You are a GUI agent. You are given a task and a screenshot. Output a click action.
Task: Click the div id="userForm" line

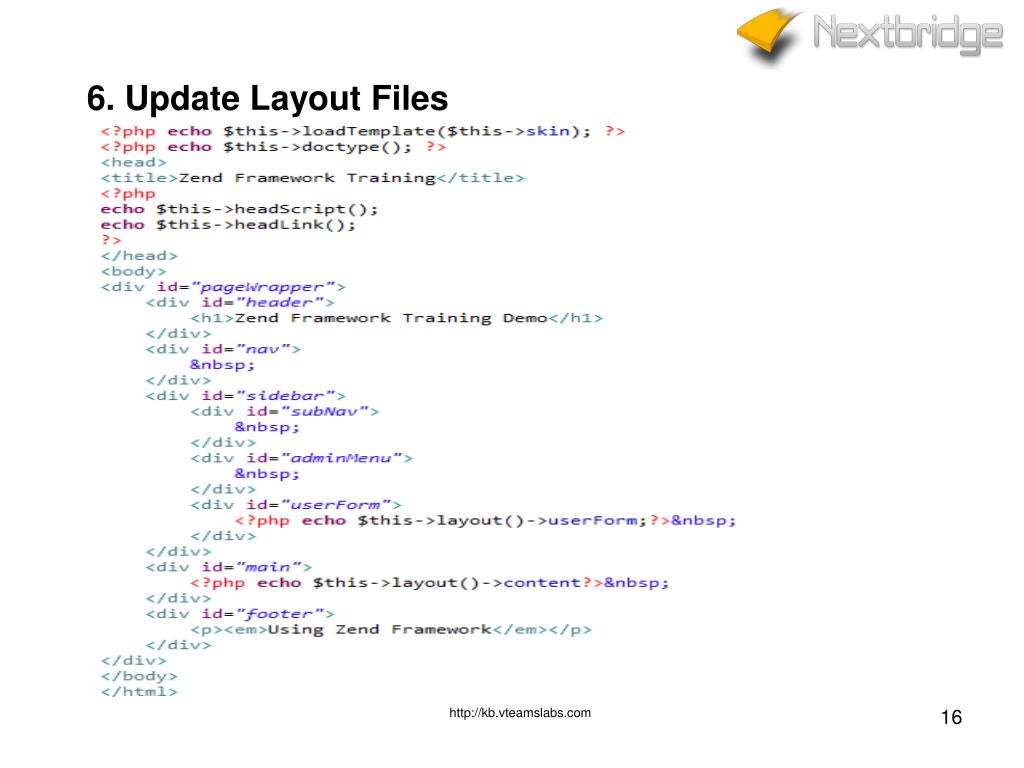[295, 505]
